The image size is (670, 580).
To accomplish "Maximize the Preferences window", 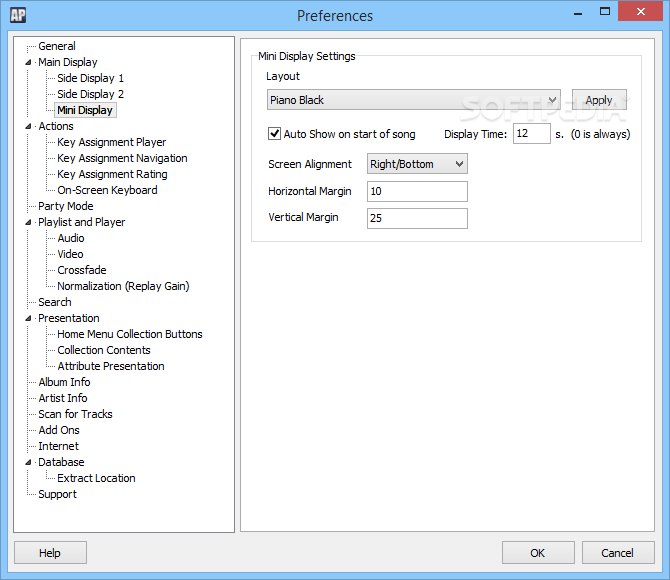I will (605, 12).
